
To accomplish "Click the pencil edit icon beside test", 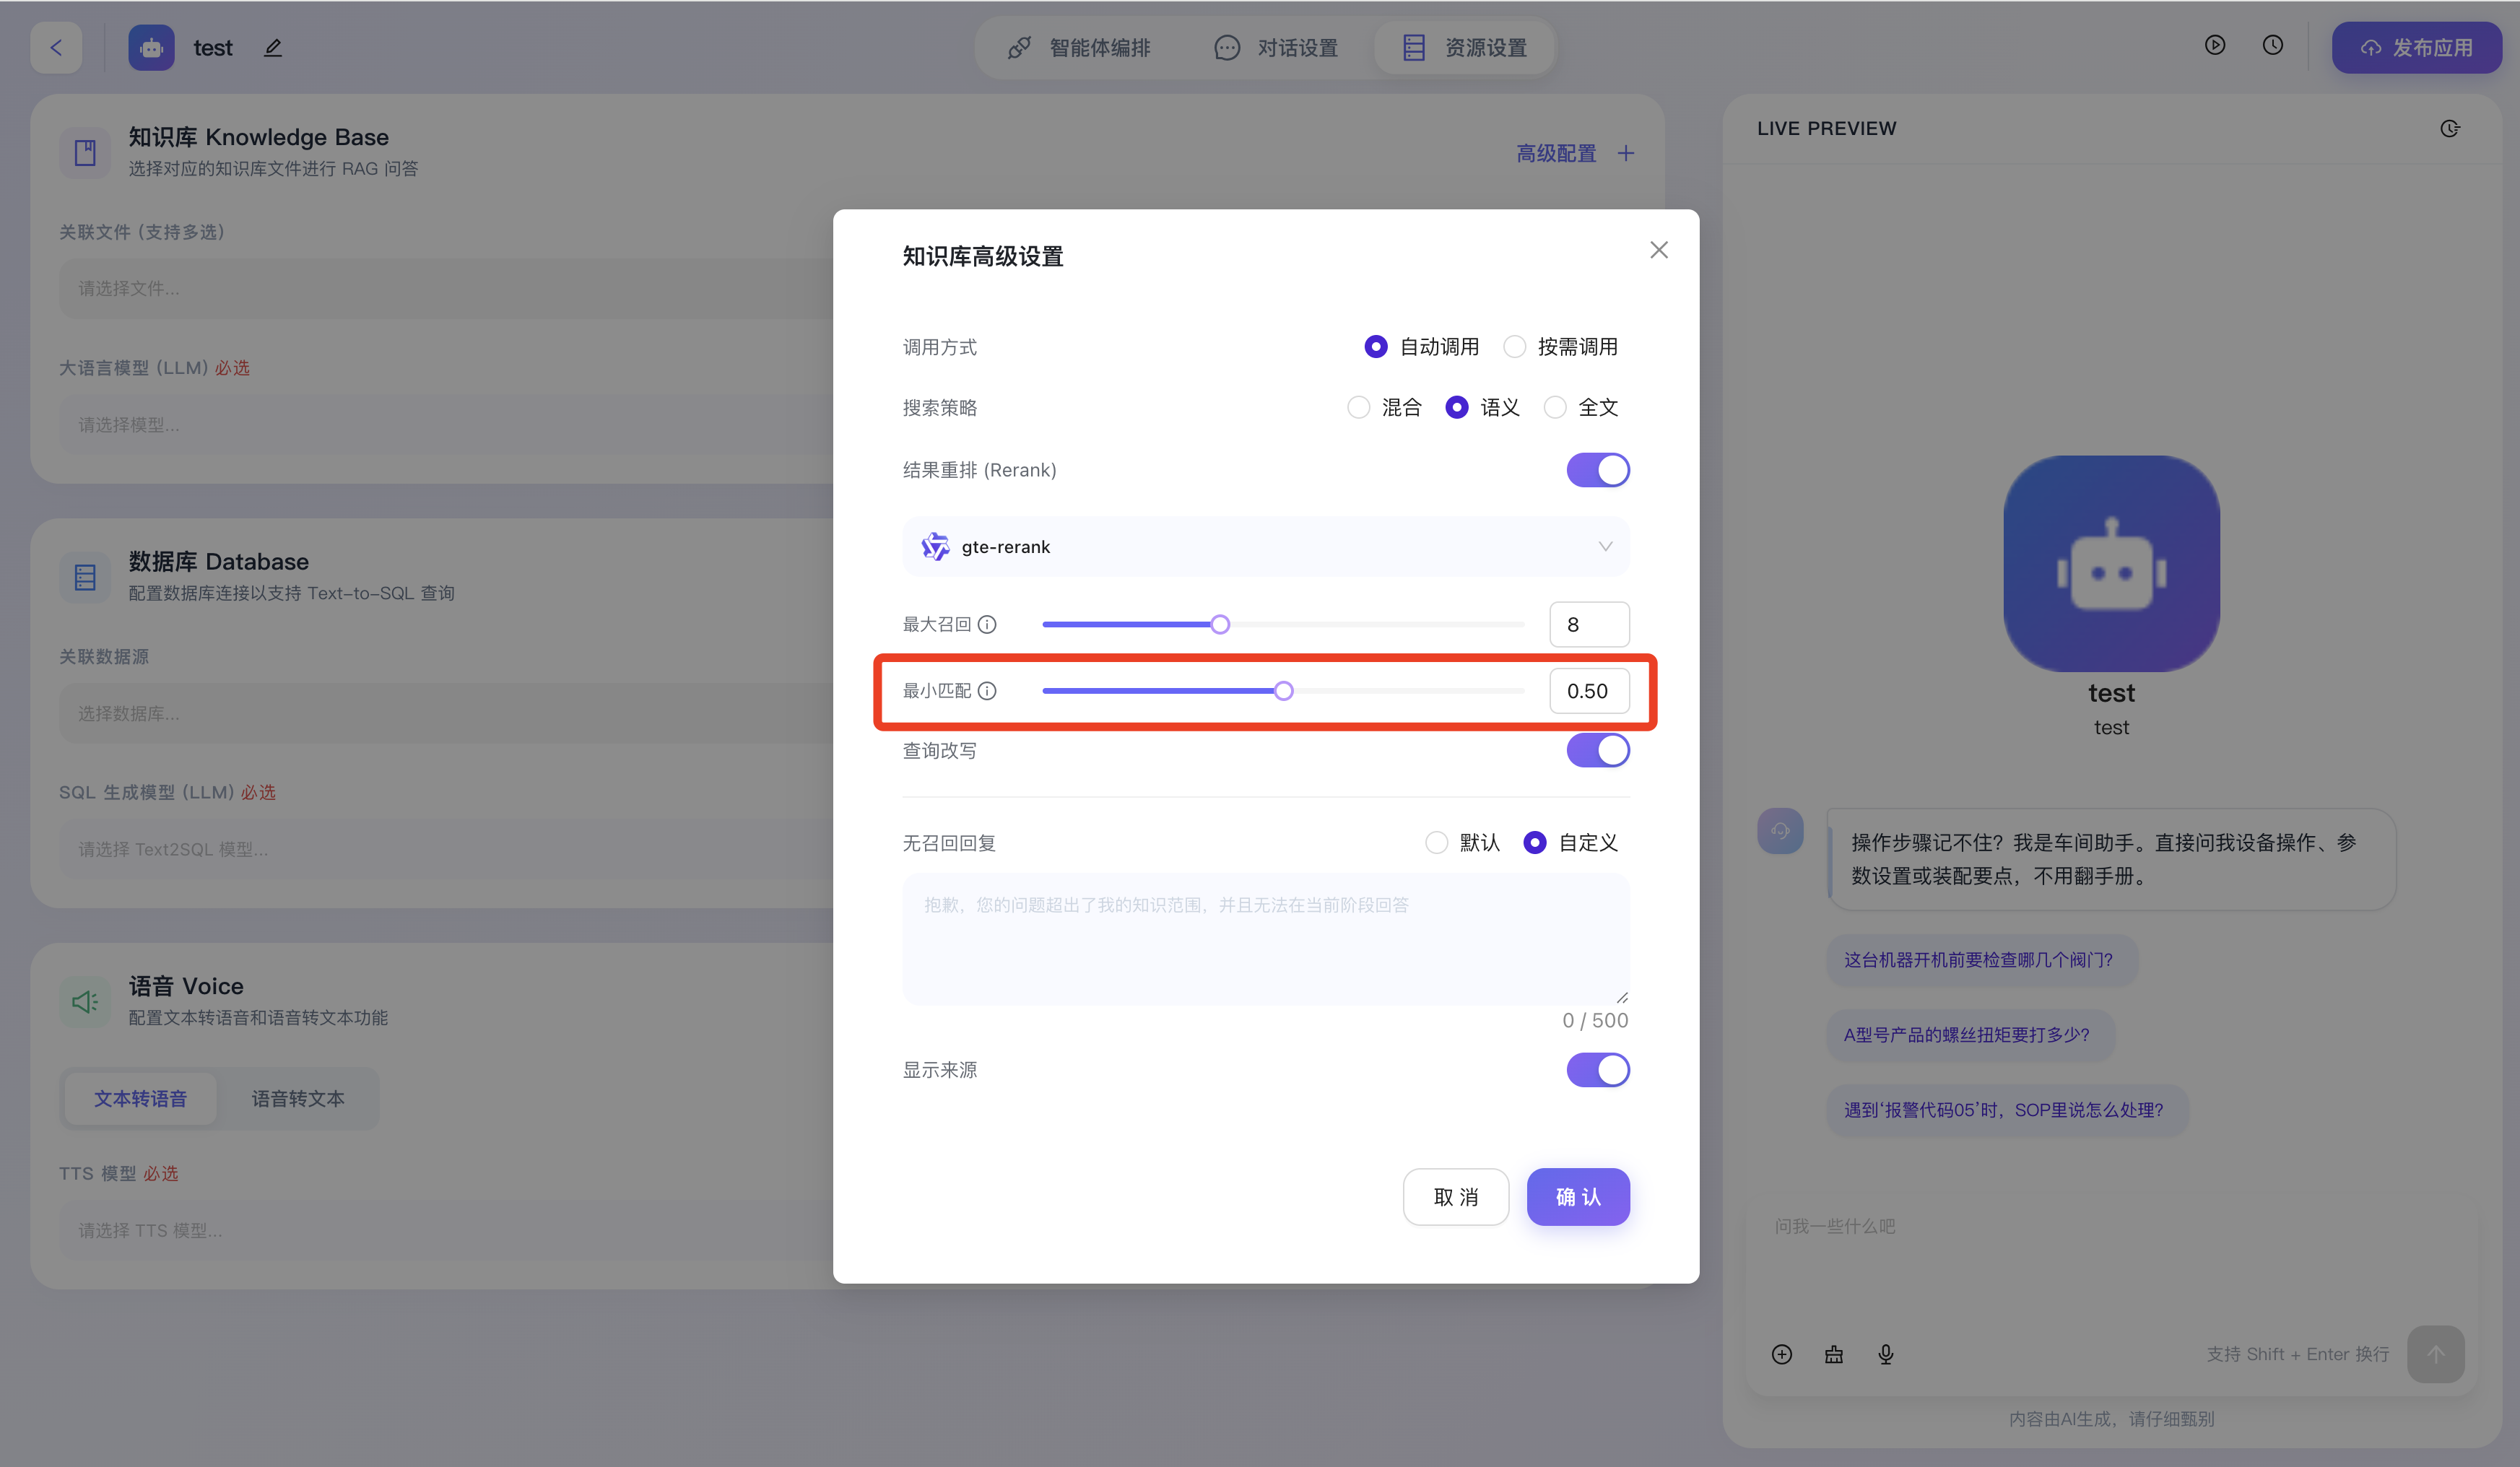I will [x=273, y=48].
